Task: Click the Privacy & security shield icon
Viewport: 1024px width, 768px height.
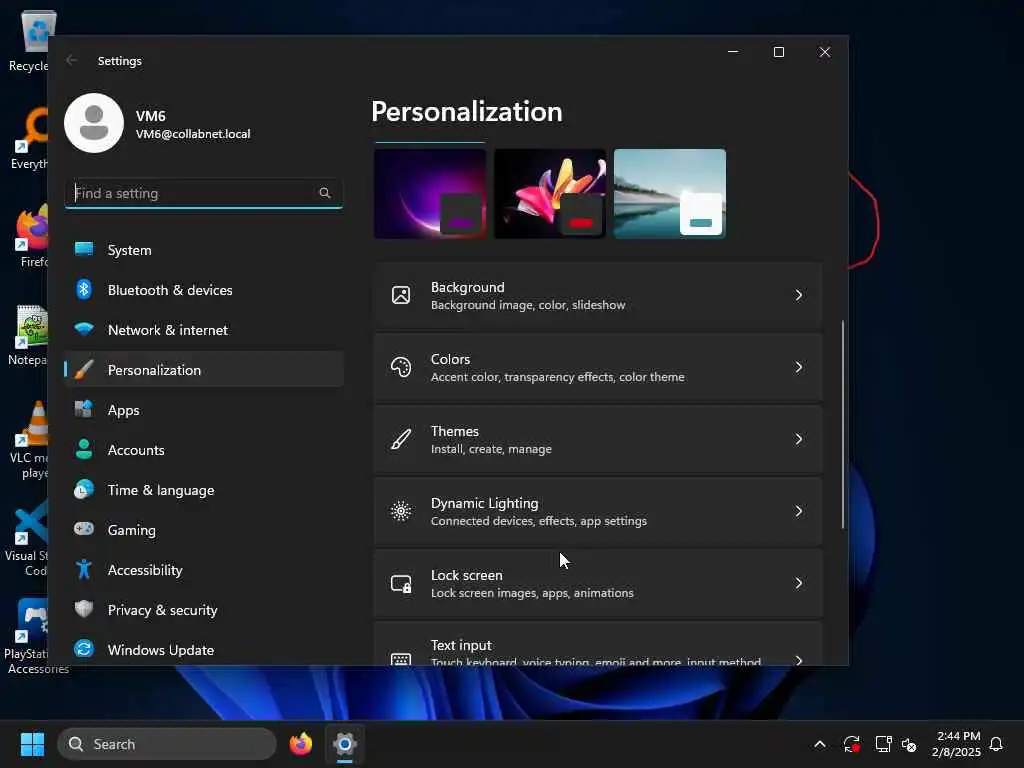Action: 84,609
